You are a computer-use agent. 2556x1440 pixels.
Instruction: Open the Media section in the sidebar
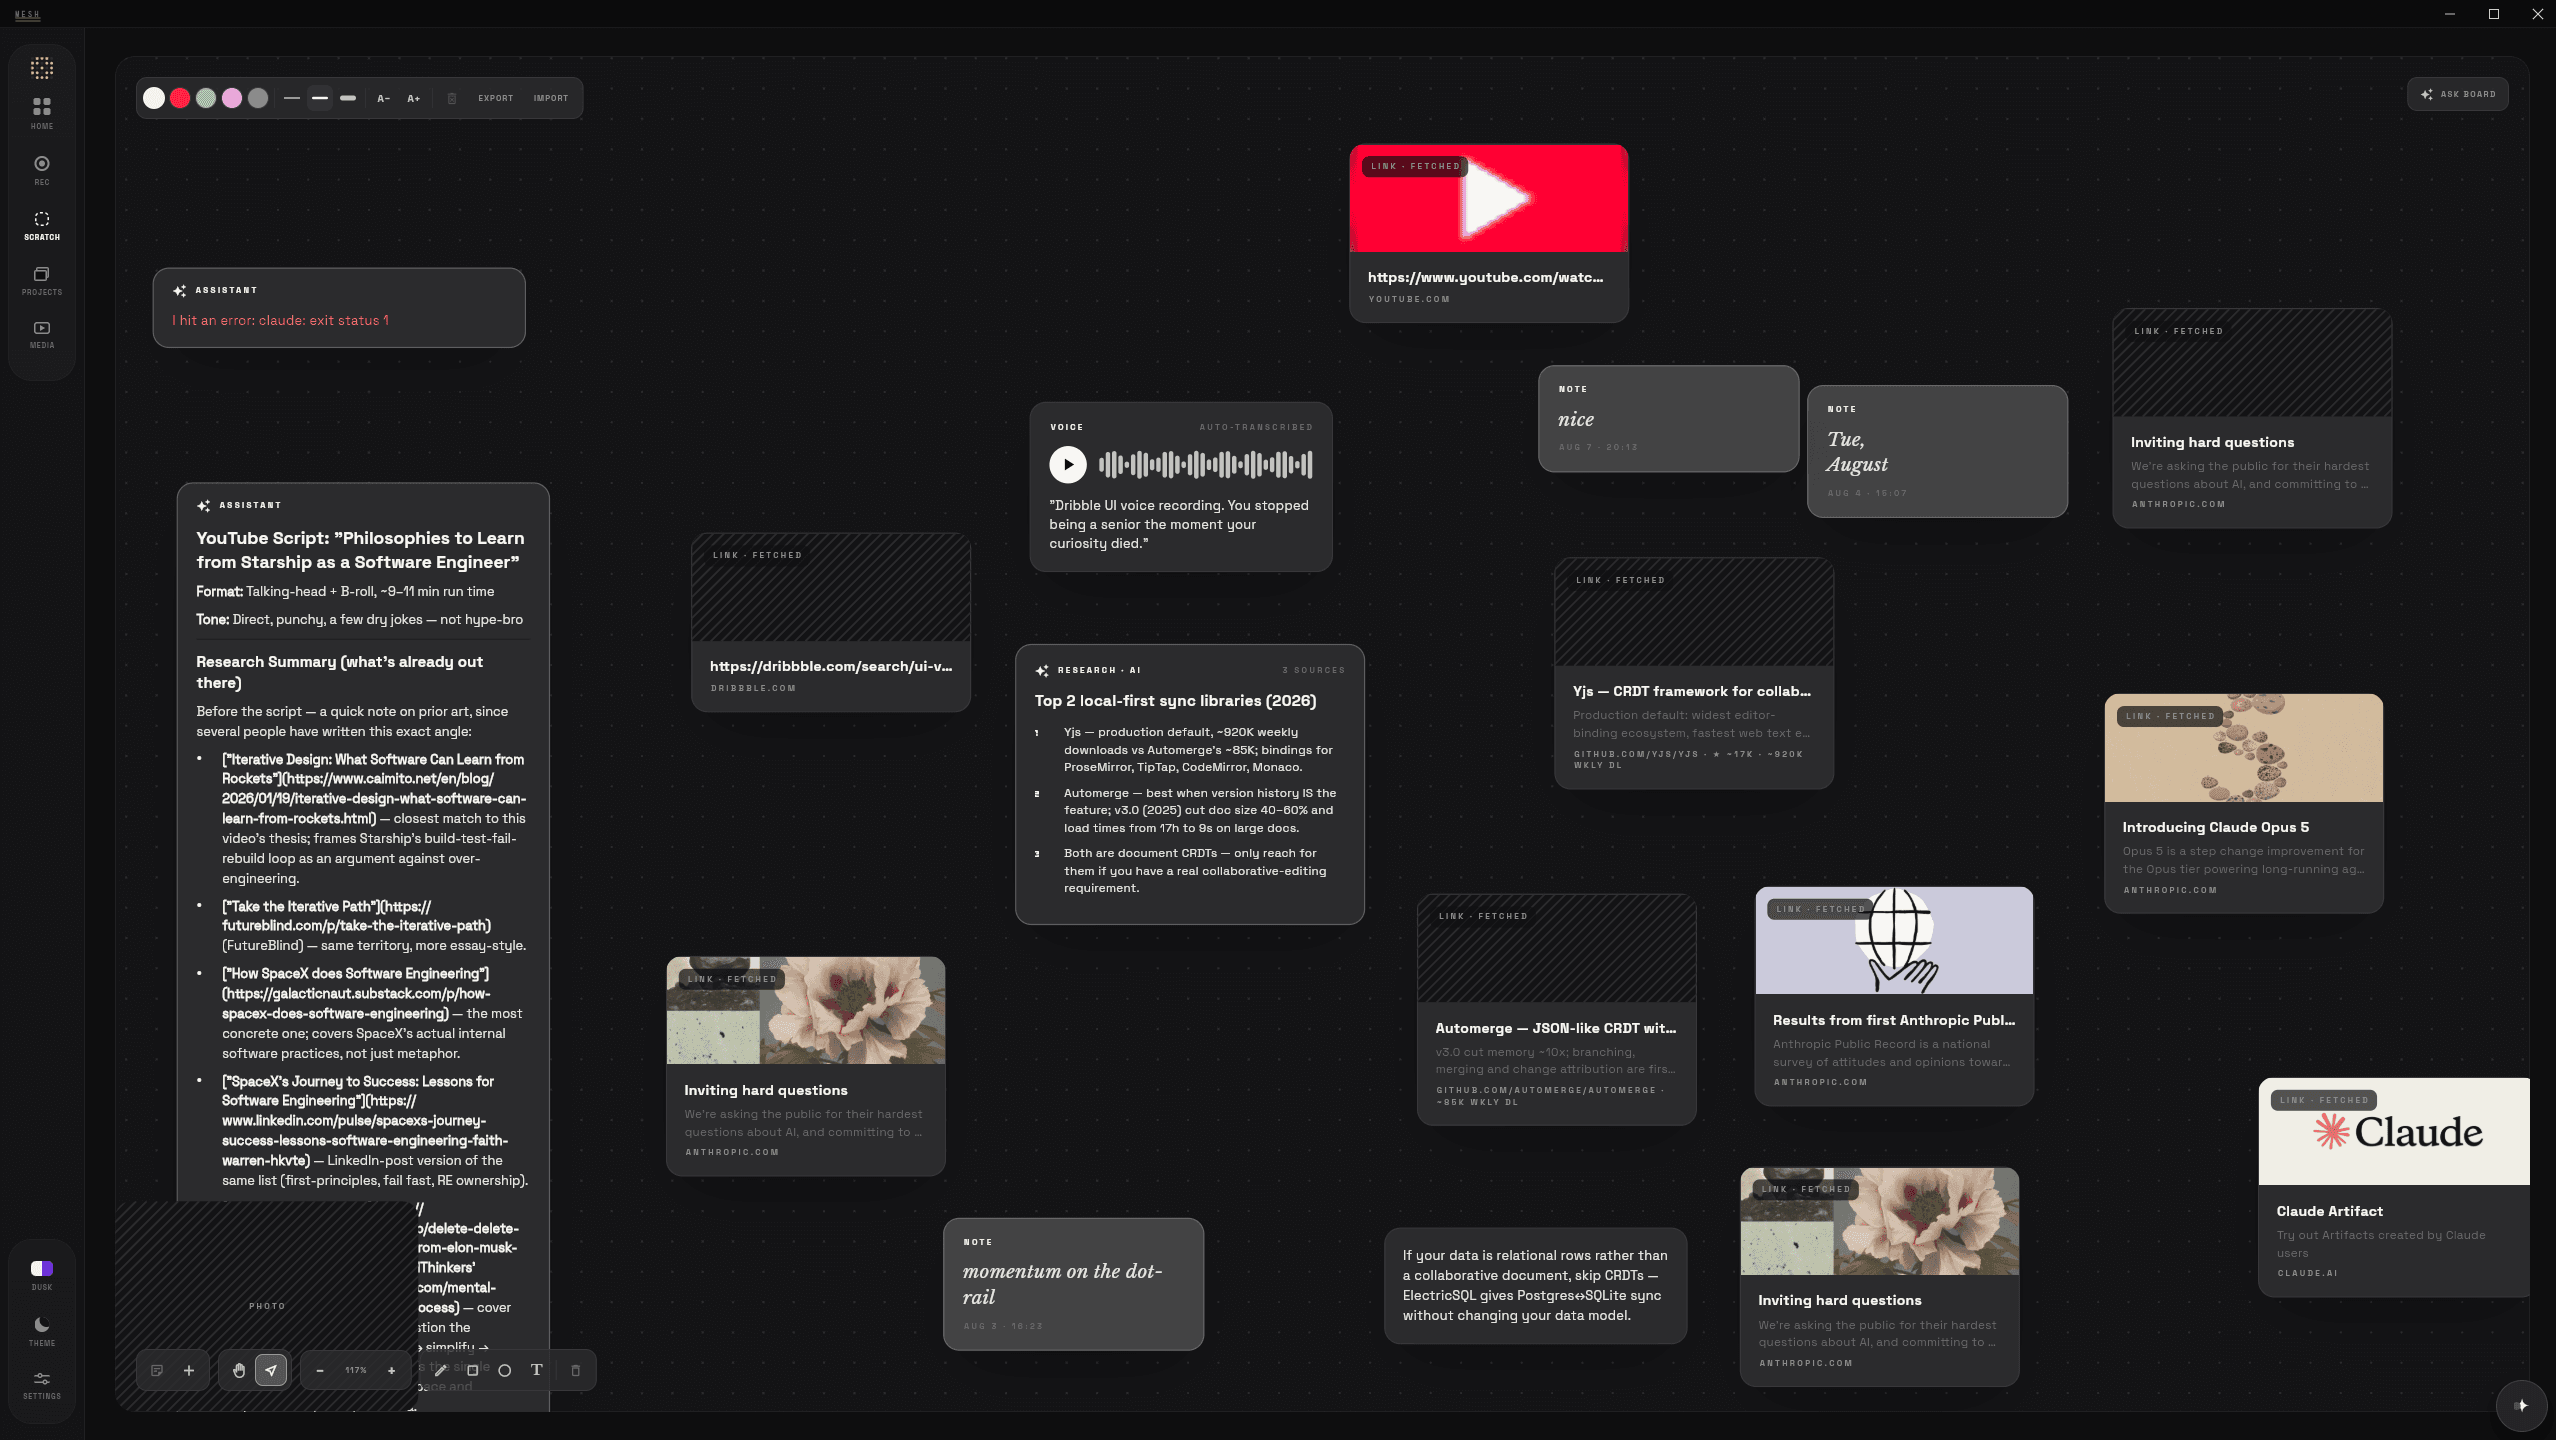pos(42,335)
